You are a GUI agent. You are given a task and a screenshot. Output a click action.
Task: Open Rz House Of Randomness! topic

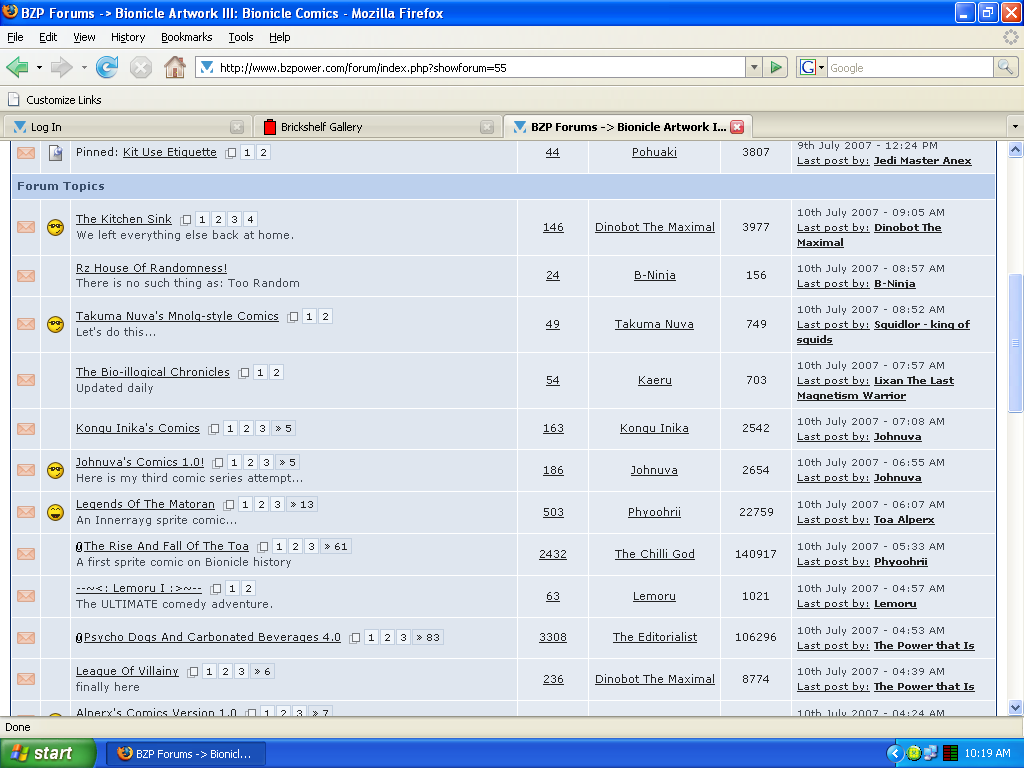pyautogui.click(x=152, y=268)
